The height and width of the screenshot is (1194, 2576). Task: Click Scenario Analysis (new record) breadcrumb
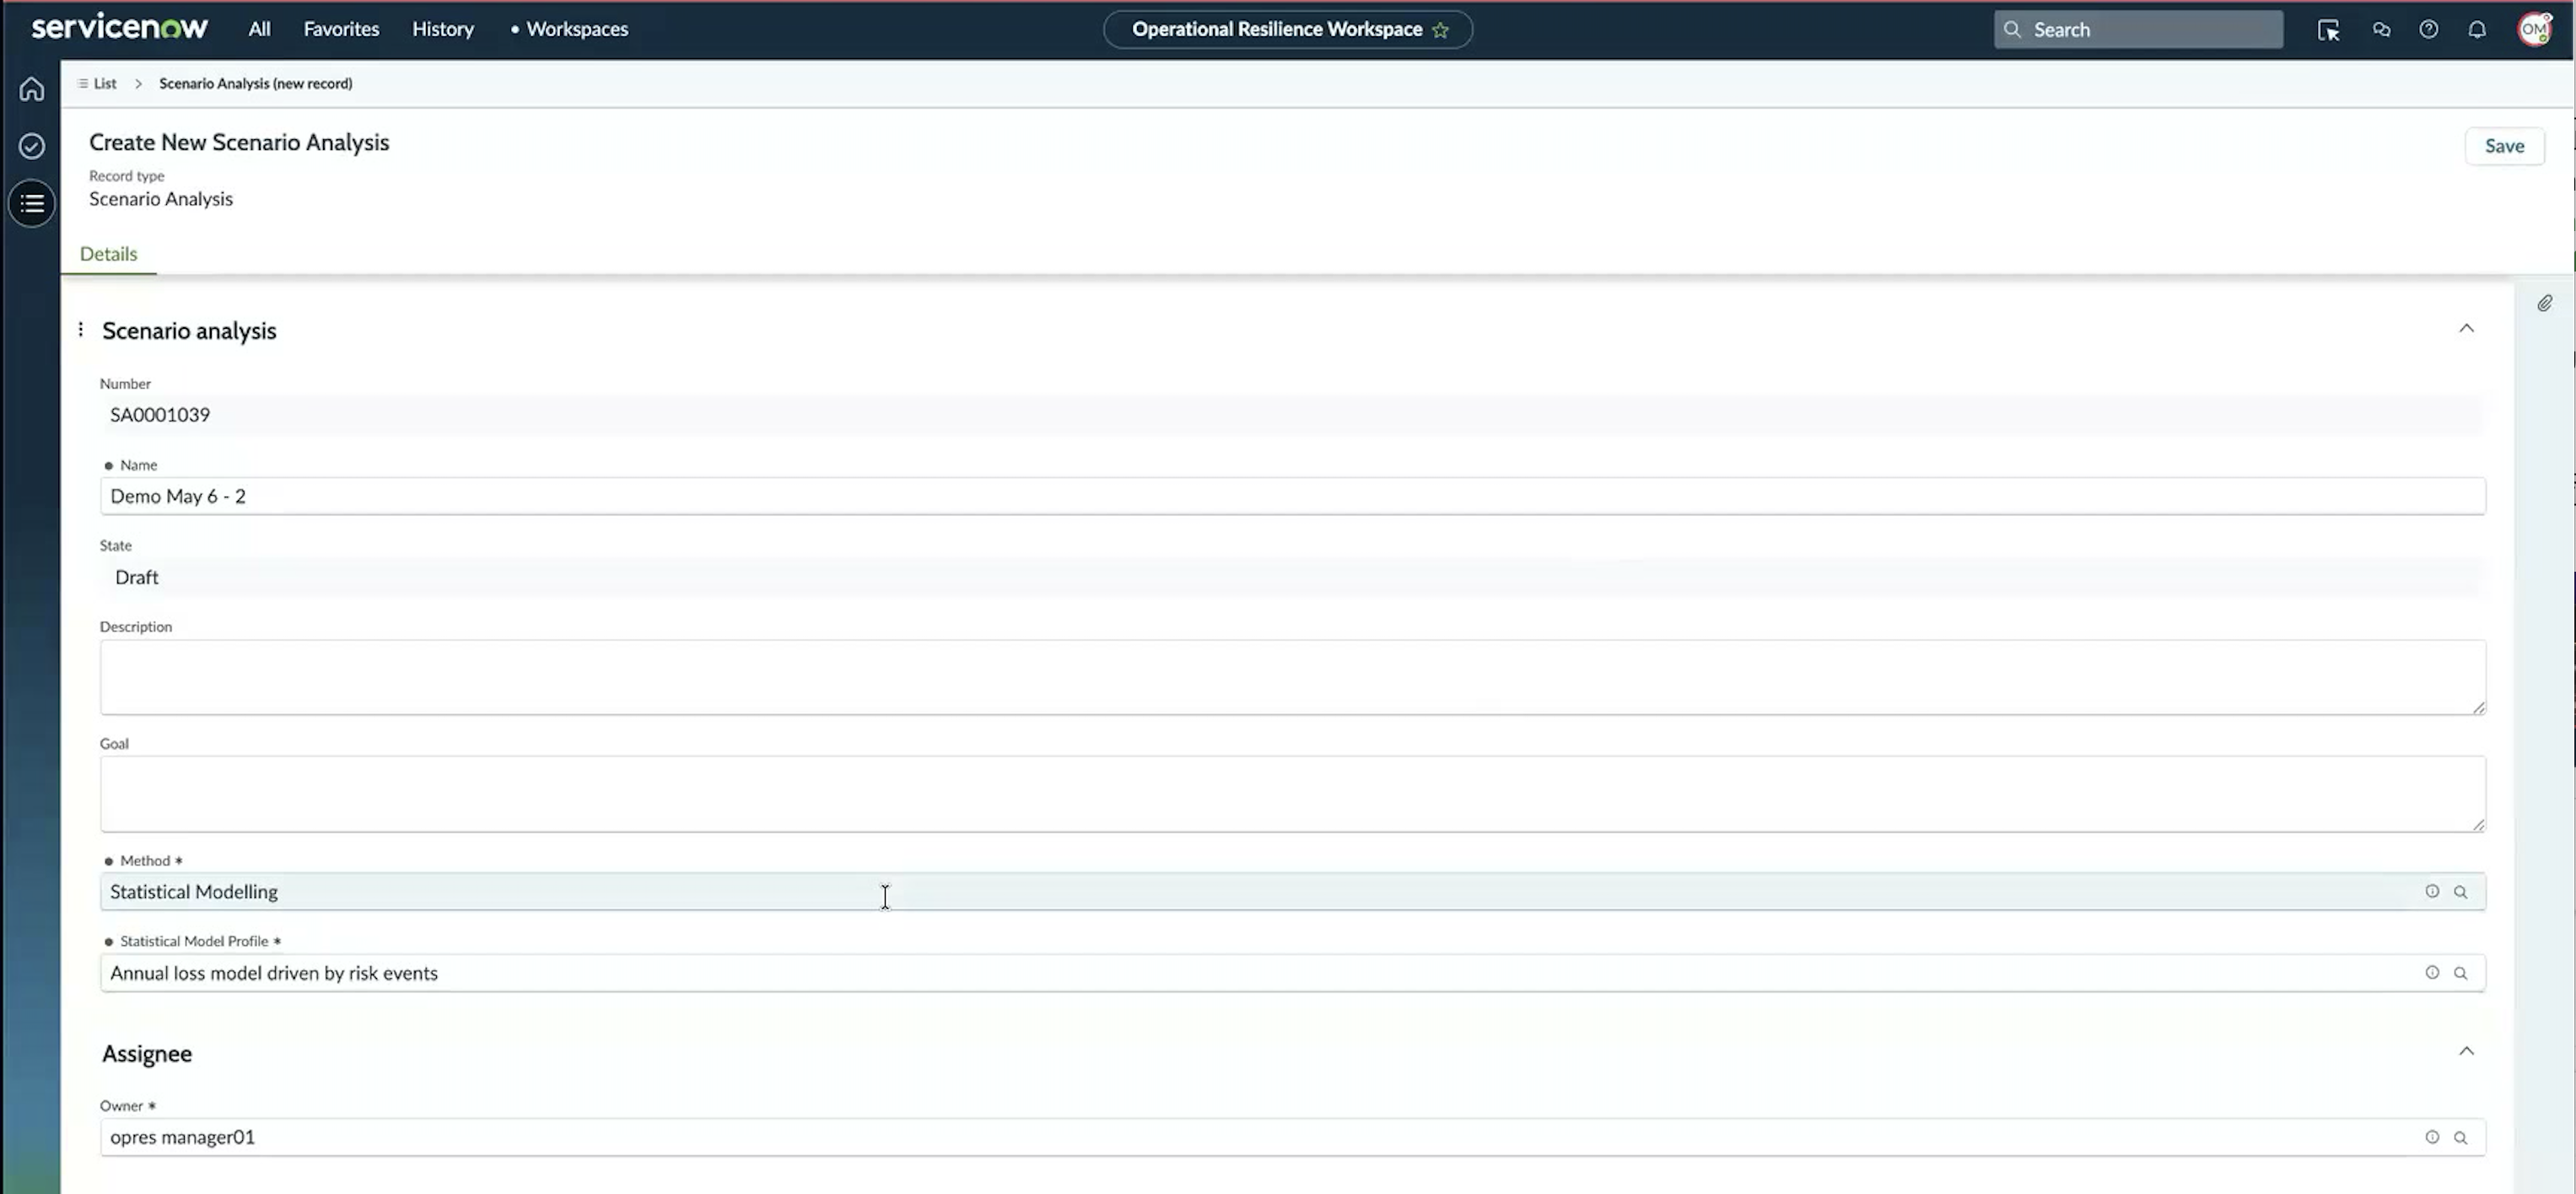(x=255, y=84)
